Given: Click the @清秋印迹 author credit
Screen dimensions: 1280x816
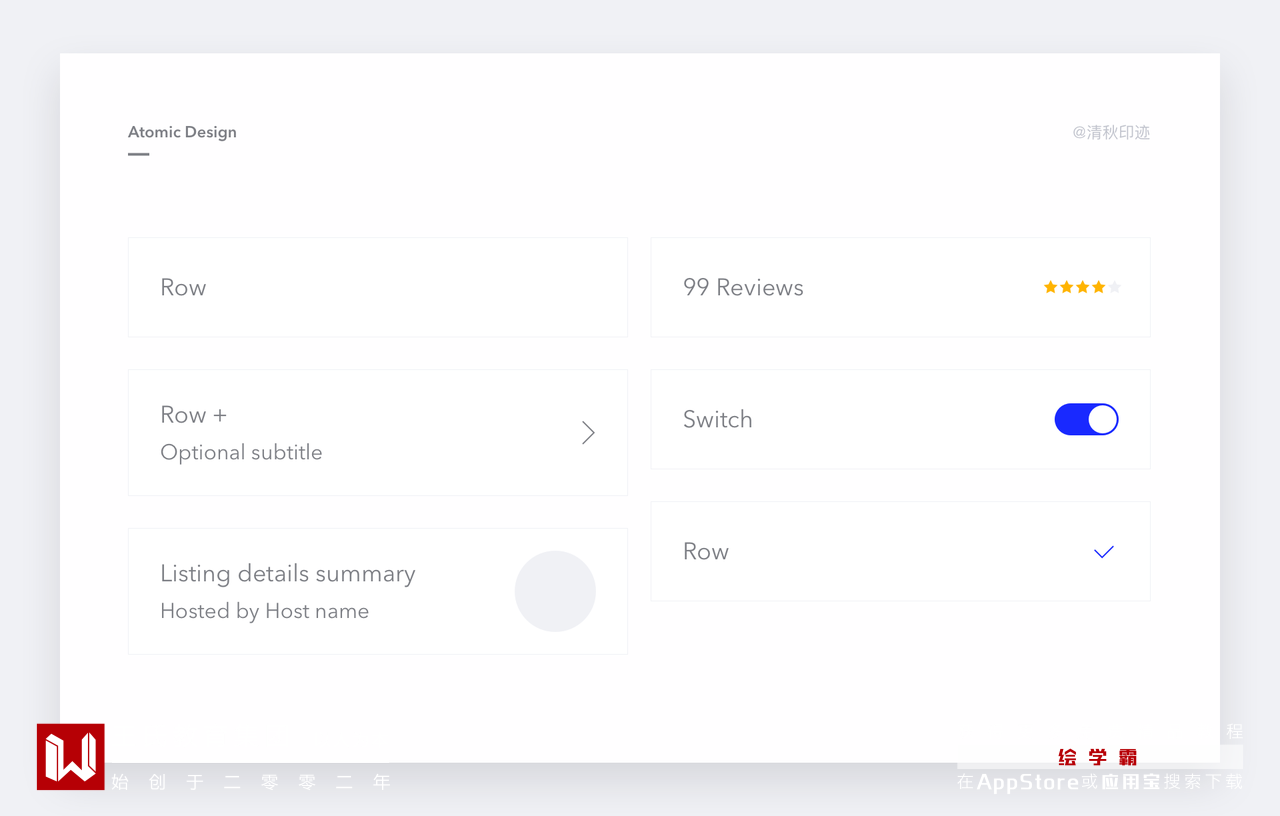Looking at the screenshot, I should click(x=1111, y=132).
